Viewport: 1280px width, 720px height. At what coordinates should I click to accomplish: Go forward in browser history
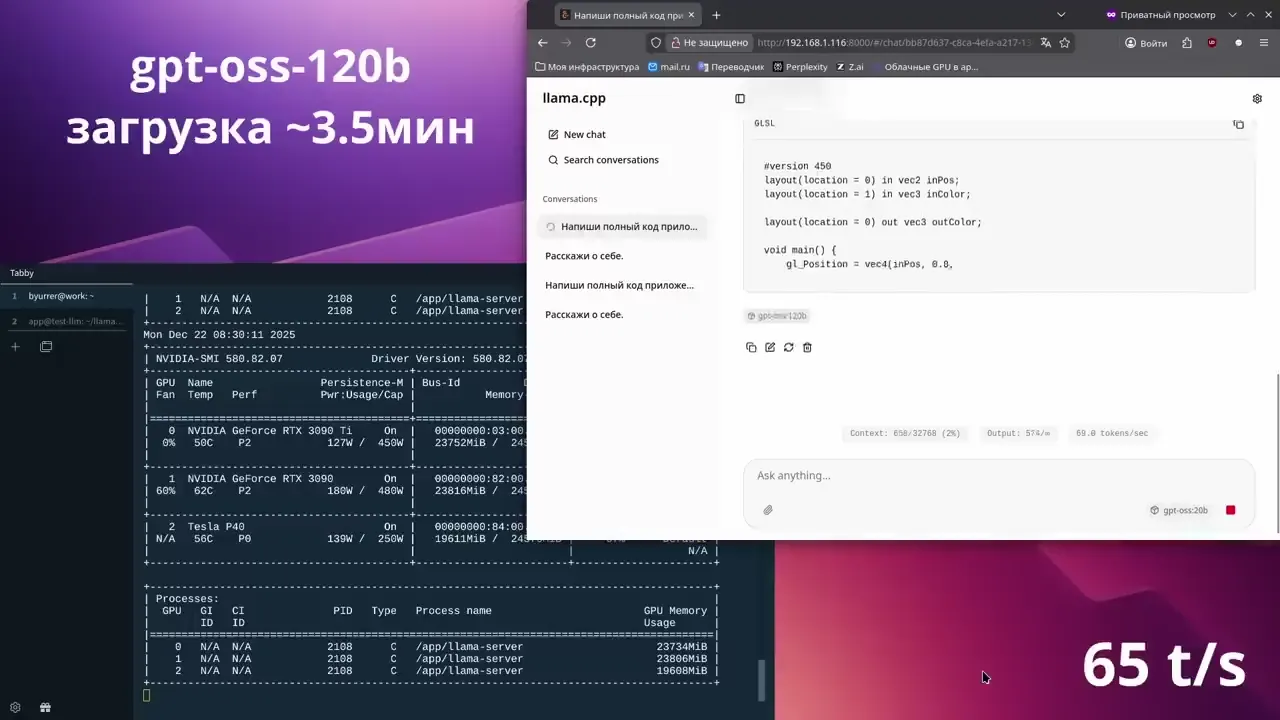tap(566, 43)
